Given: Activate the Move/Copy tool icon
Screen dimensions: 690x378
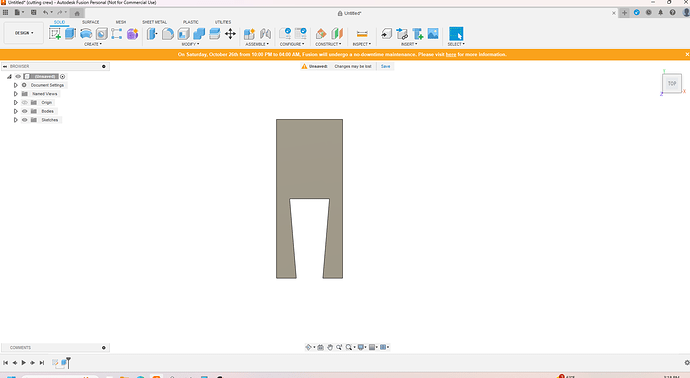Looking at the screenshot, I should point(230,33).
